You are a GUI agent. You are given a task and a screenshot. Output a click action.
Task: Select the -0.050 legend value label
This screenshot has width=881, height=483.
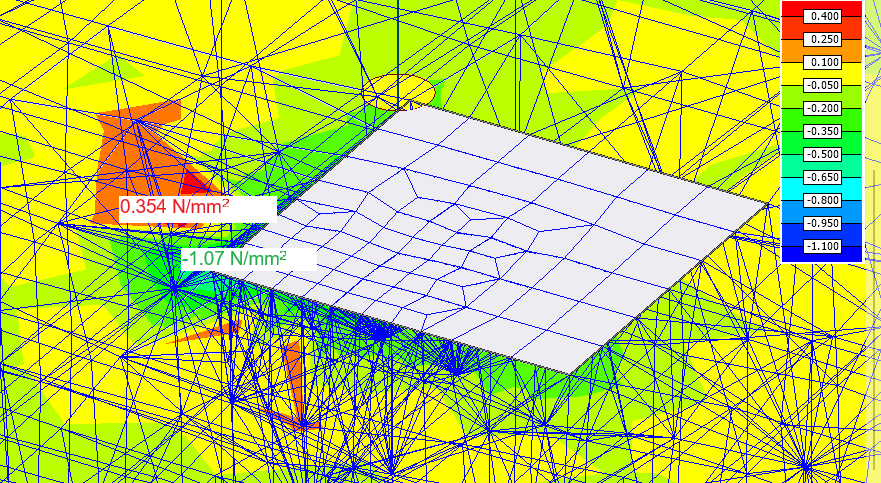point(824,85)
